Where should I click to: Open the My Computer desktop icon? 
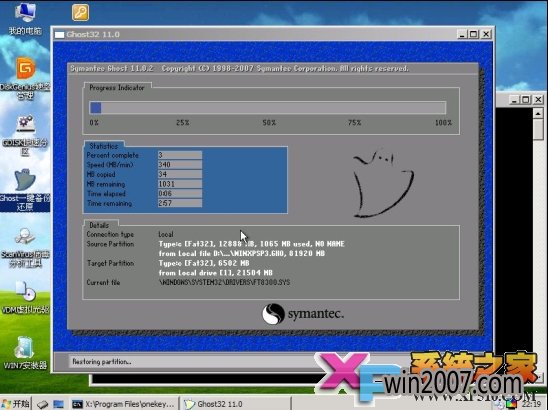(24, 18)
